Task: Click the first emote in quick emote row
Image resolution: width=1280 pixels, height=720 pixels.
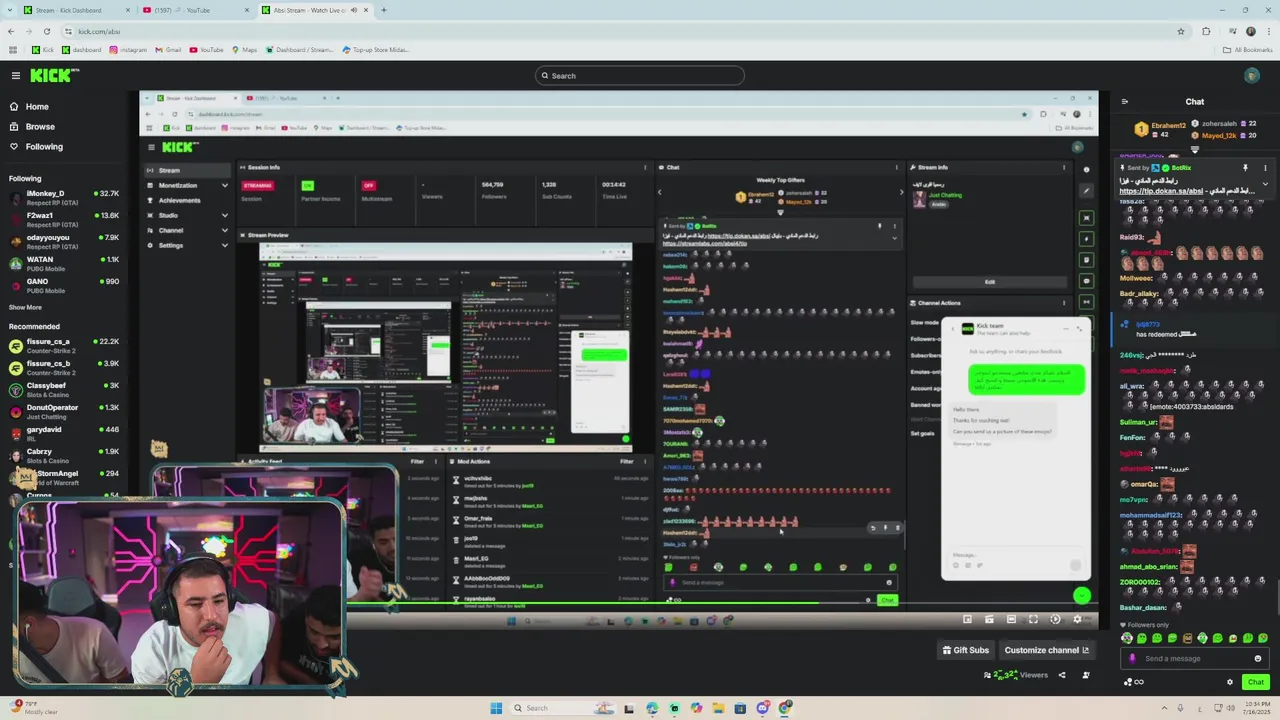Action: pos(1128,638)
